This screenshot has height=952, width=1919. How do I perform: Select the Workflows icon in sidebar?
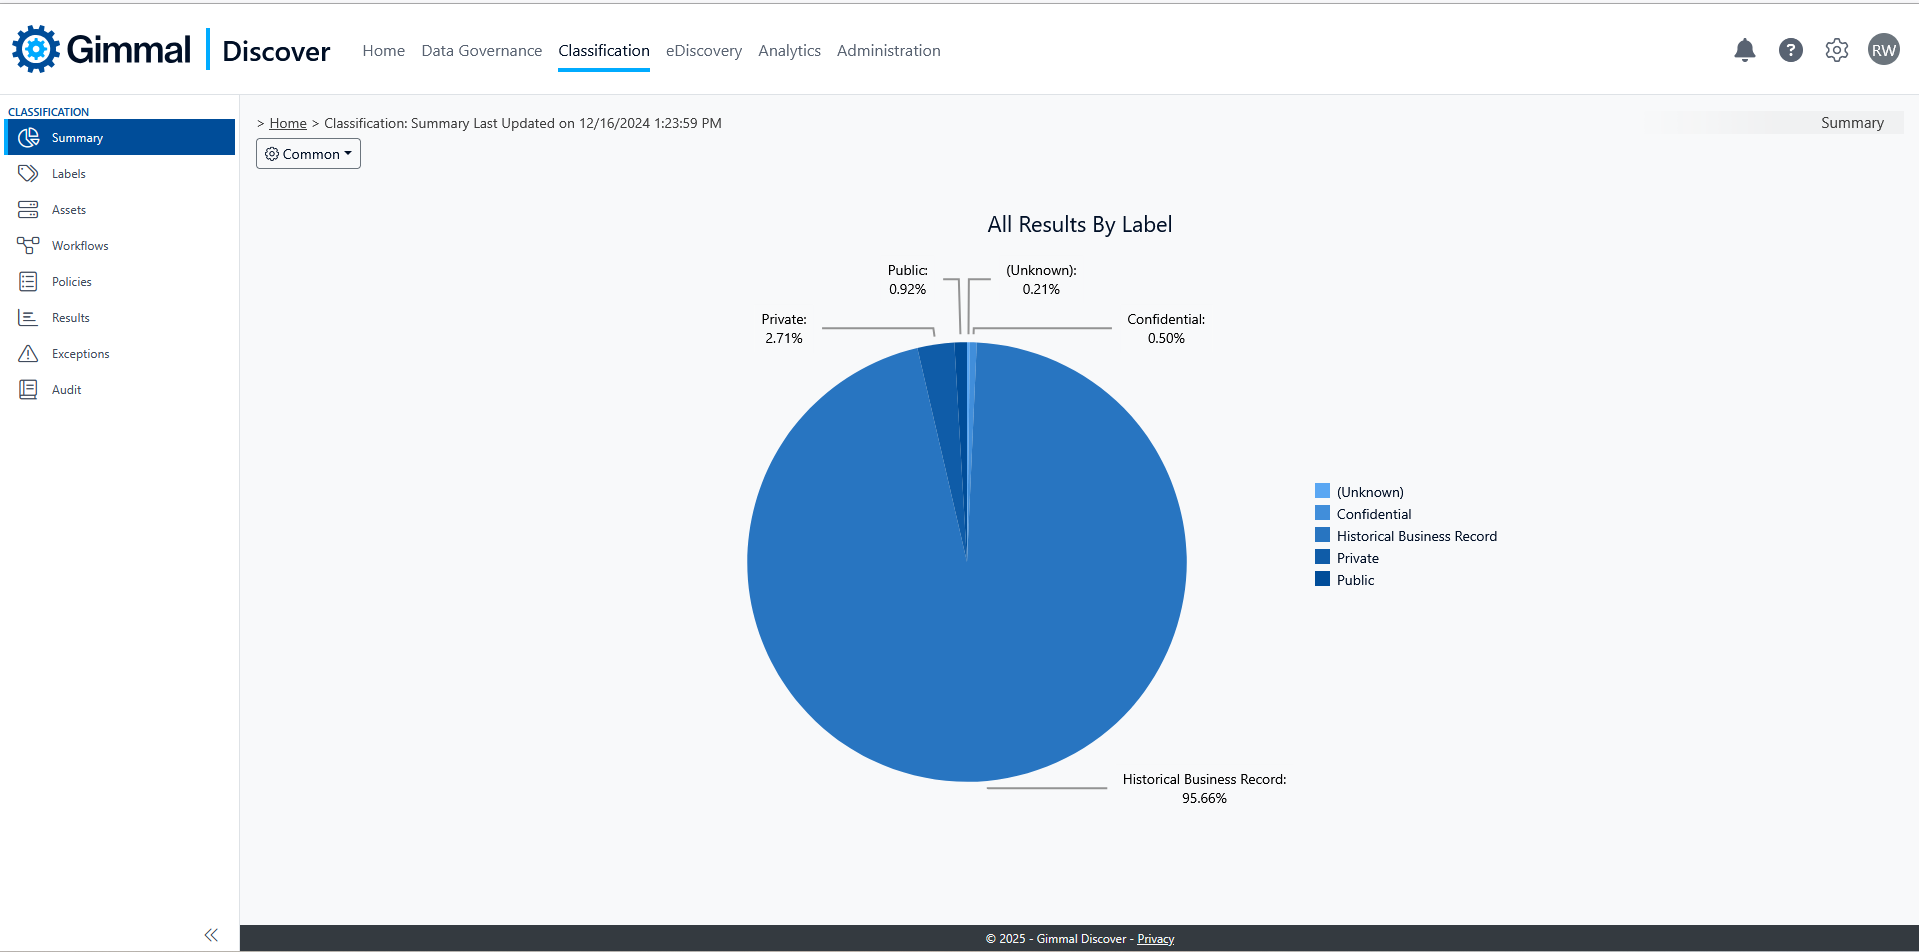(28, 246)
